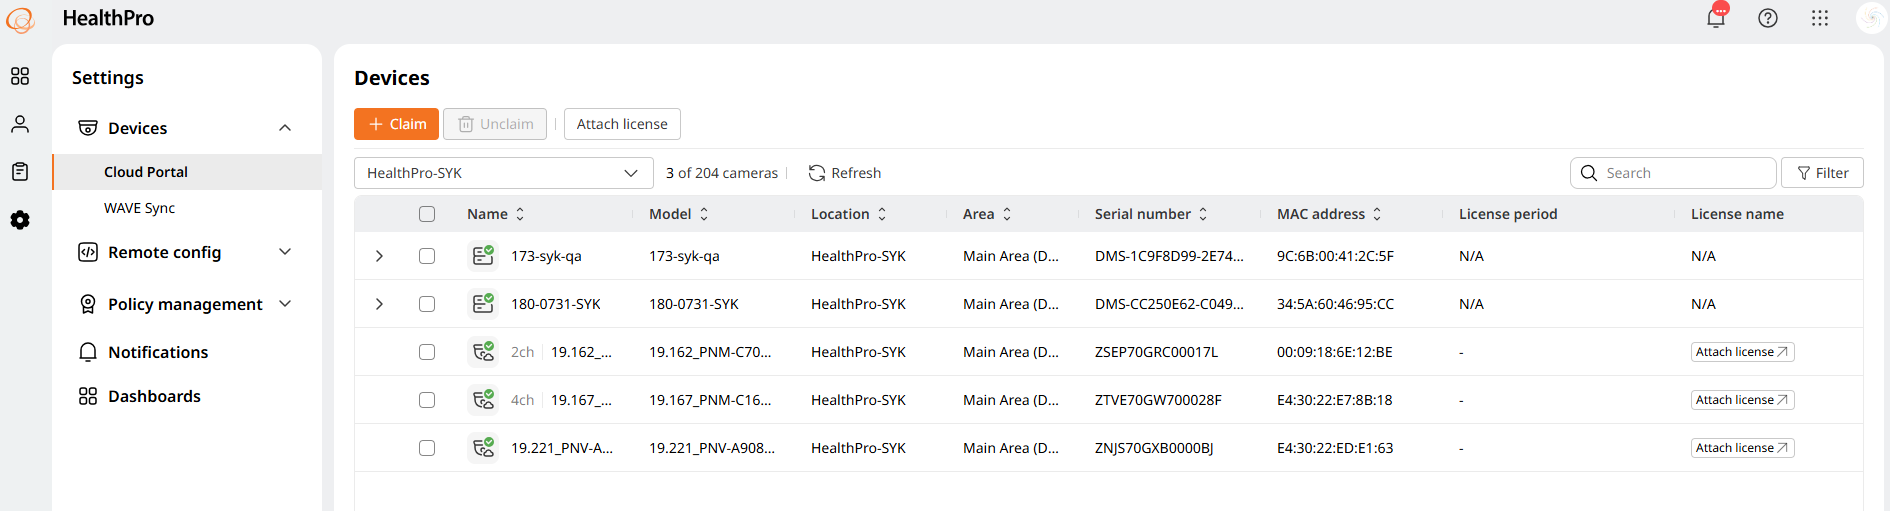This screenshot has height=511, width=1890.
Task: Open the user profile icon in left rail
Action: pos(20,124)
